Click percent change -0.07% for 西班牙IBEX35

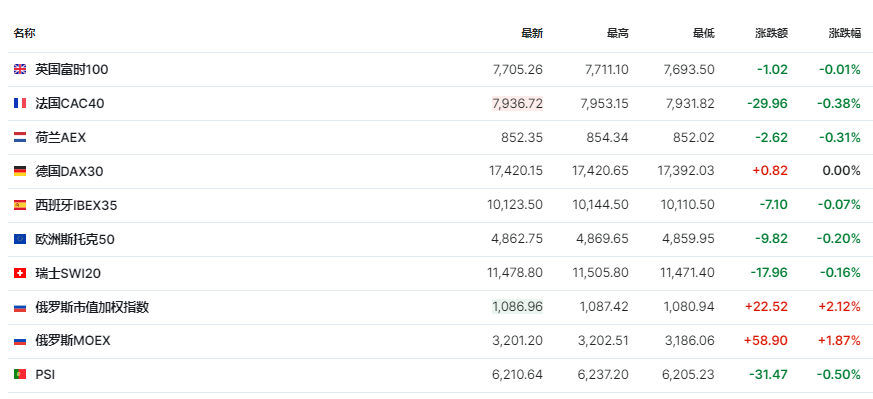(839, 205)
